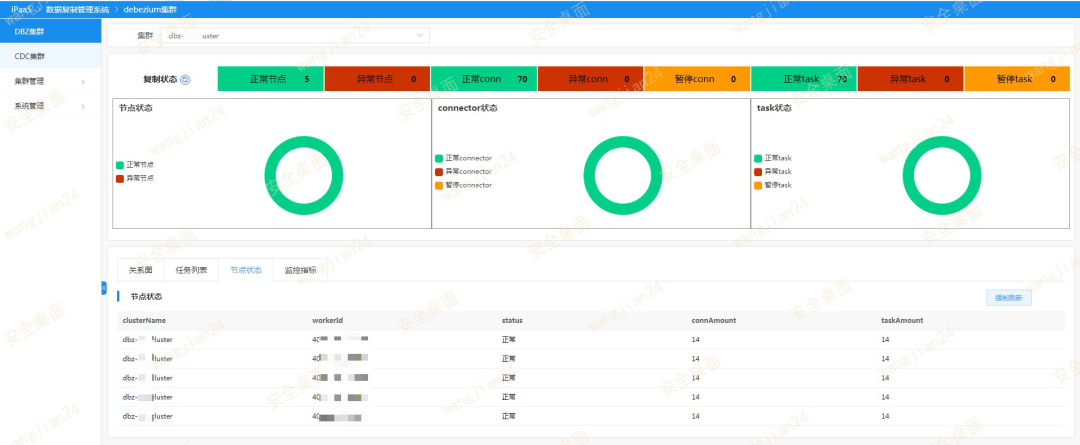Screen dimensions: 1080x445
Task: Toggle the 暂停connector legend entry
Action: [x=464, y=185]
